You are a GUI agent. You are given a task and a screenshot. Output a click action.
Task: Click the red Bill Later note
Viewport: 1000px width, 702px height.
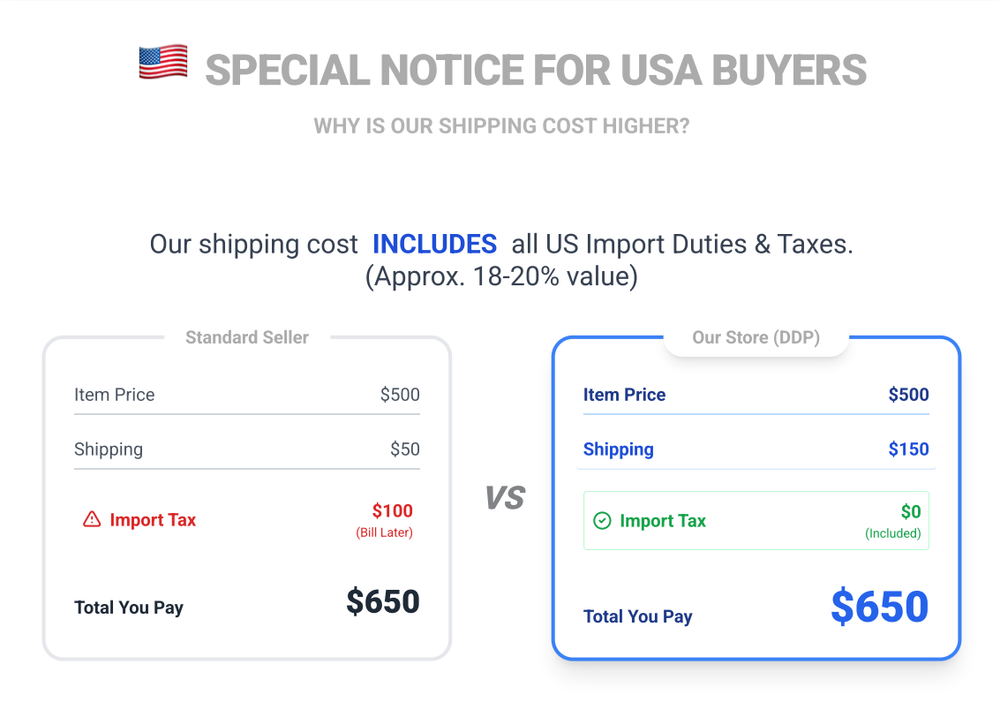(x=384, y=533)
